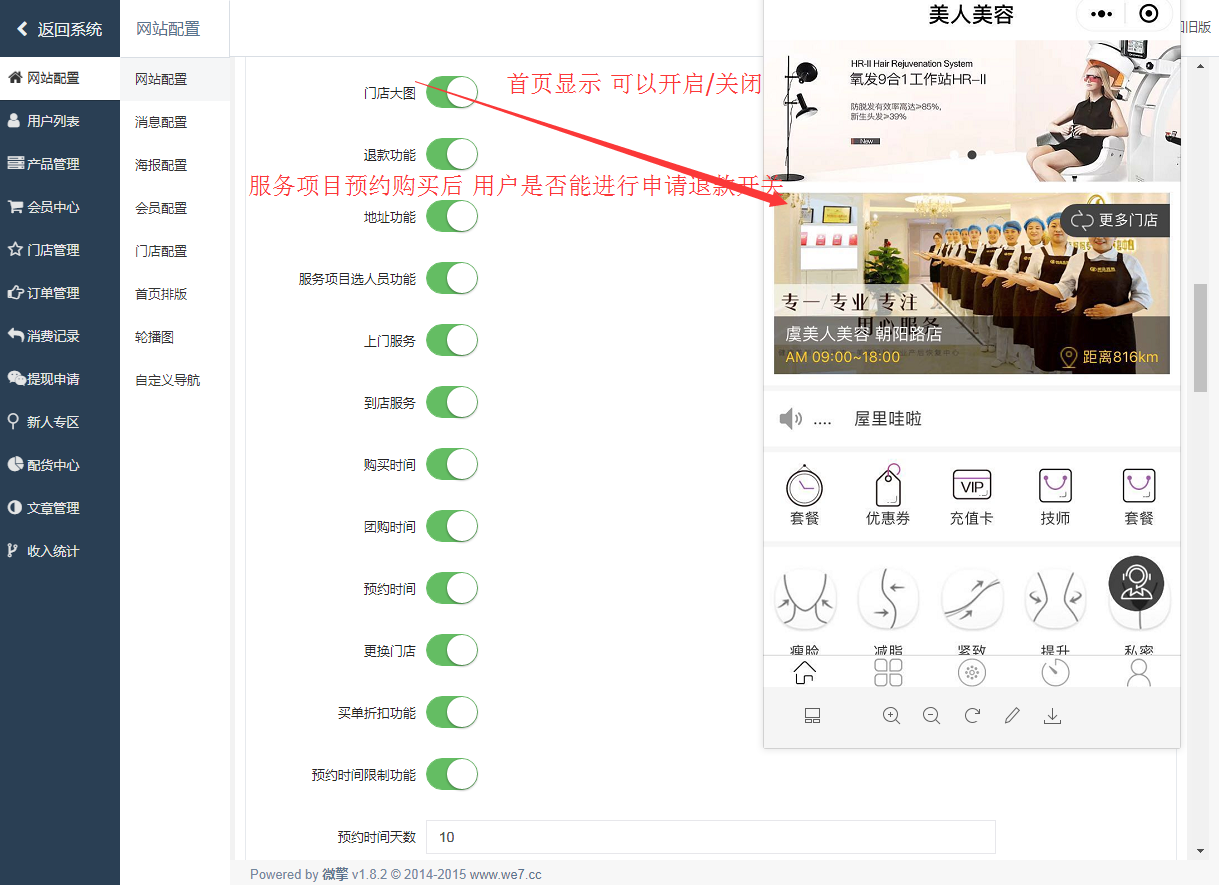Select 会员配置 submenu item
Screen dimensions: 1219x885
pyautogui.click(x=175, y=208)
